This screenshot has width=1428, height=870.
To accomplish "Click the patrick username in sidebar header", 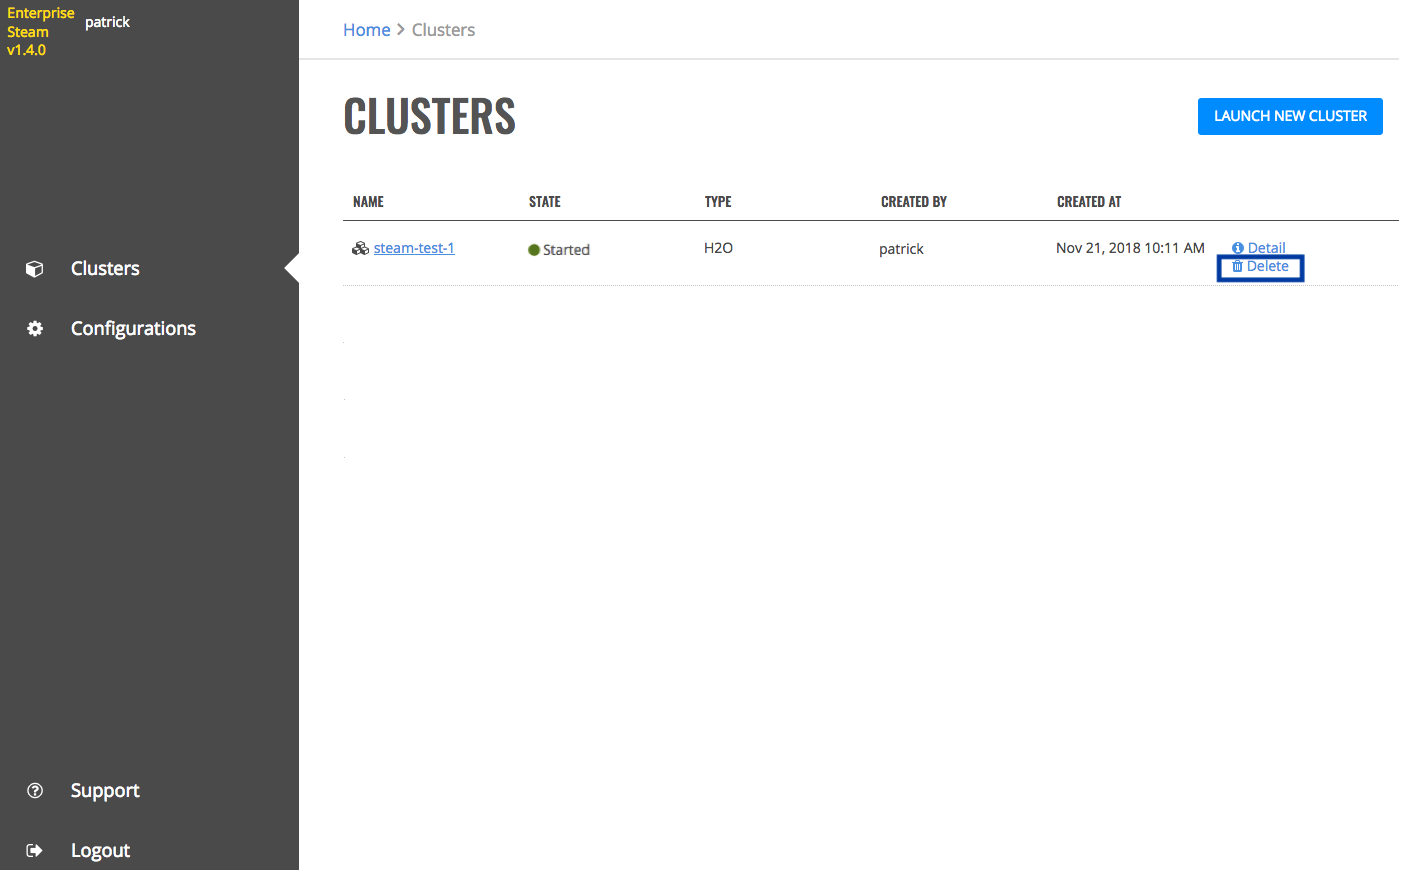I will point(107,22).
